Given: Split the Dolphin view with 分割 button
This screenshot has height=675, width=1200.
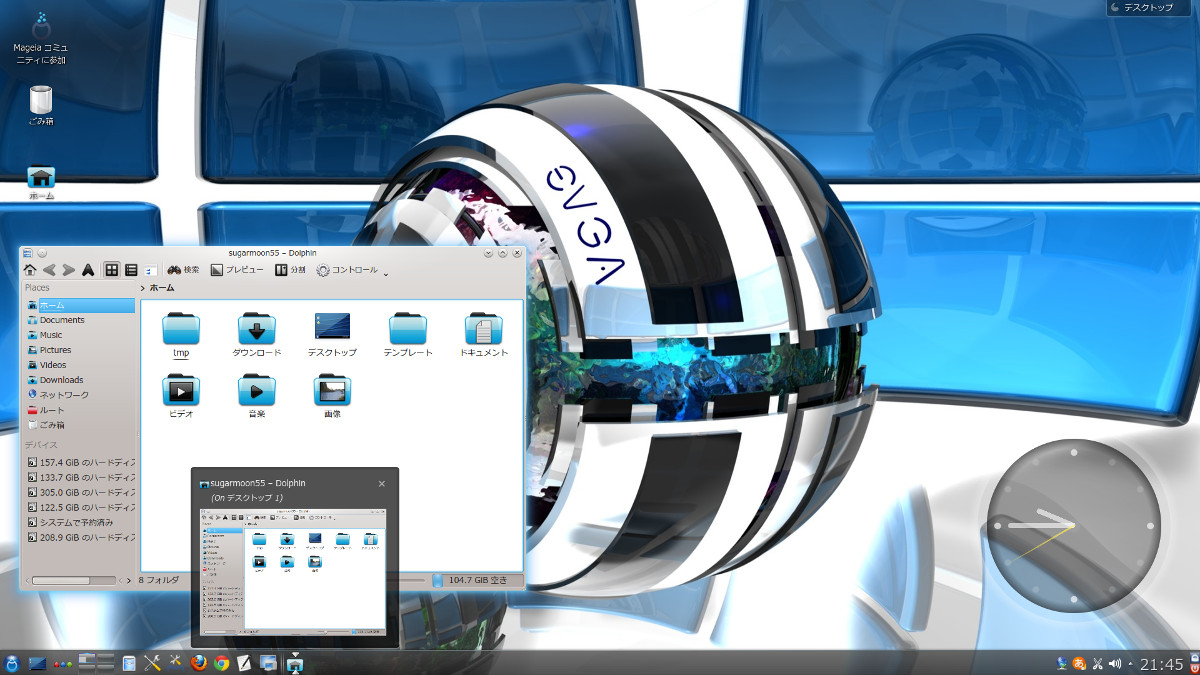Looking at the screenshot, I should pos(290,269).
